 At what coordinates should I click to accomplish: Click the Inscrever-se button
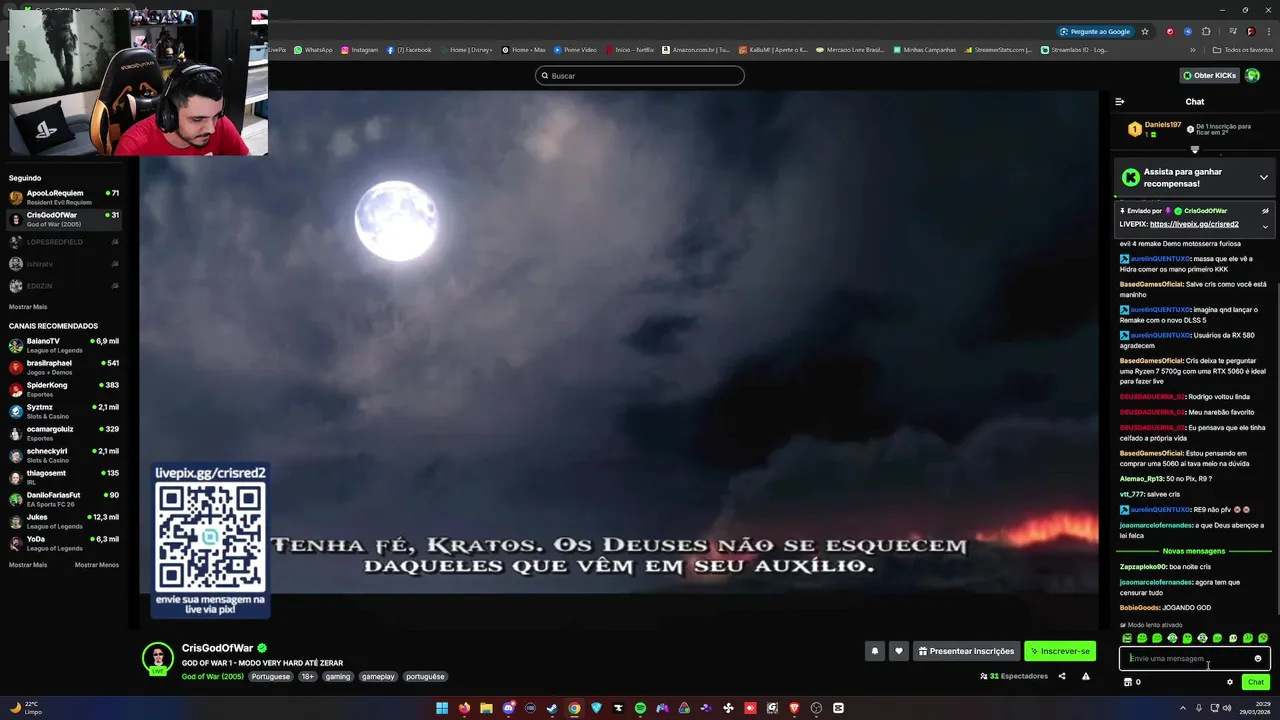click(x=1060, y=651)
